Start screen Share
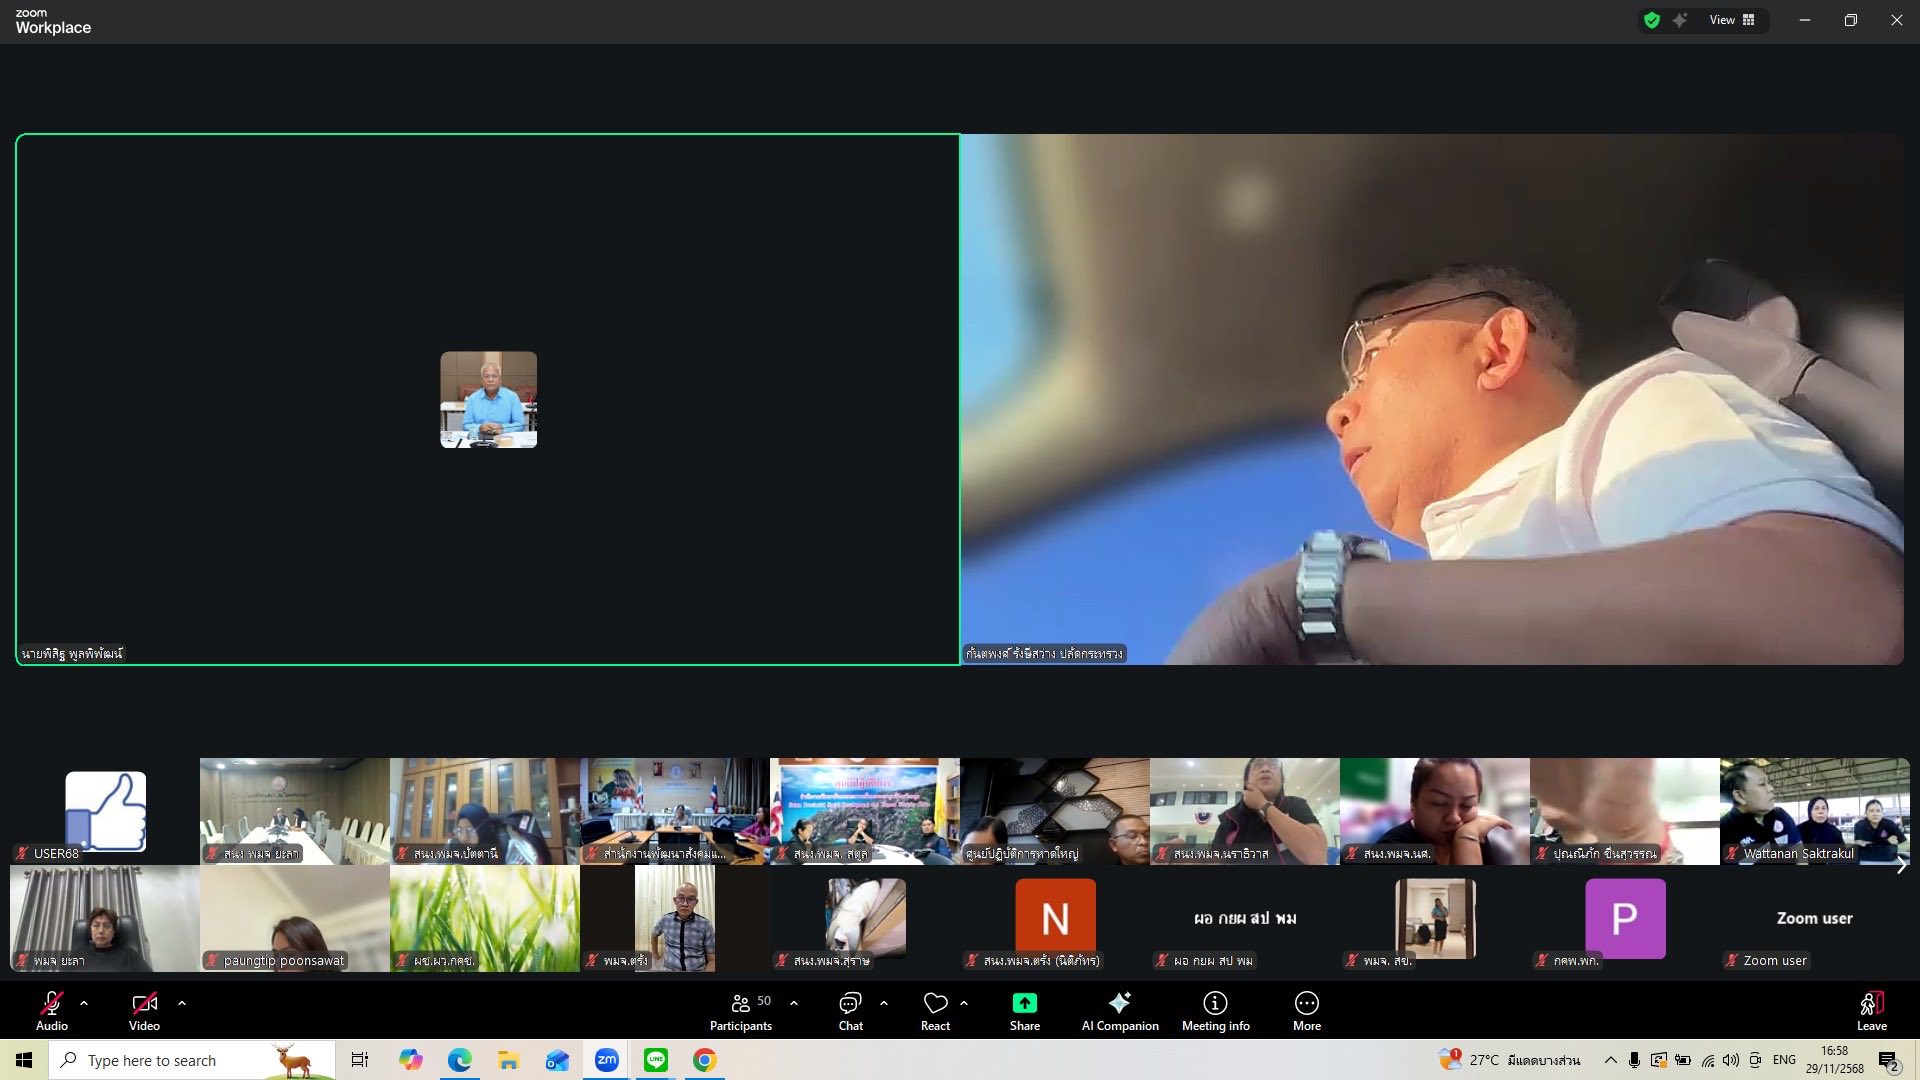 (x=1024, y=1010)
